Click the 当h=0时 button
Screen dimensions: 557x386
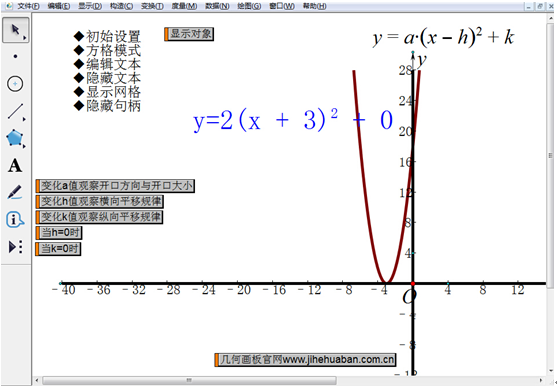(x=59, y=233)
